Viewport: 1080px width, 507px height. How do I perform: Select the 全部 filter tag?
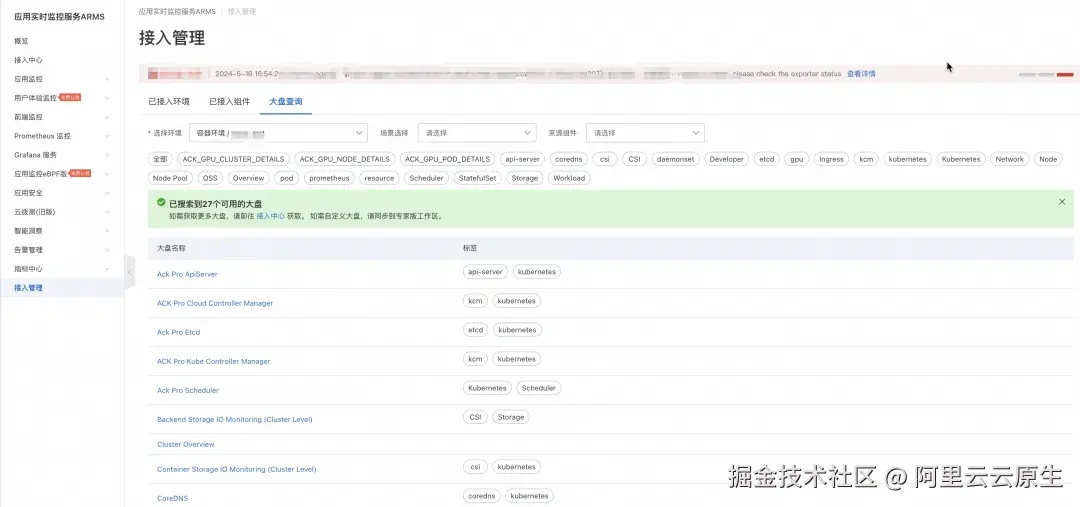(160, 159)
